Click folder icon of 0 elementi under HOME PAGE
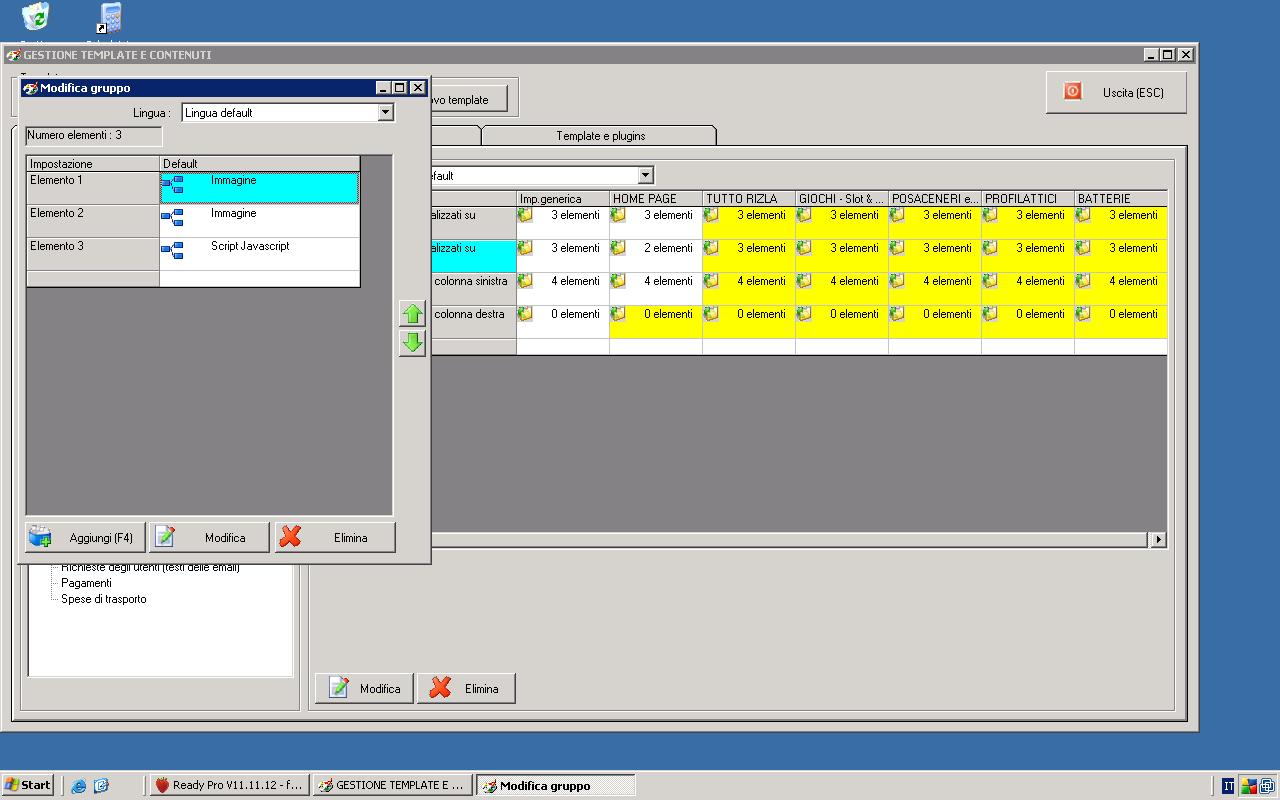Screen dimensions: 1280x800 (x=618, y=314)
